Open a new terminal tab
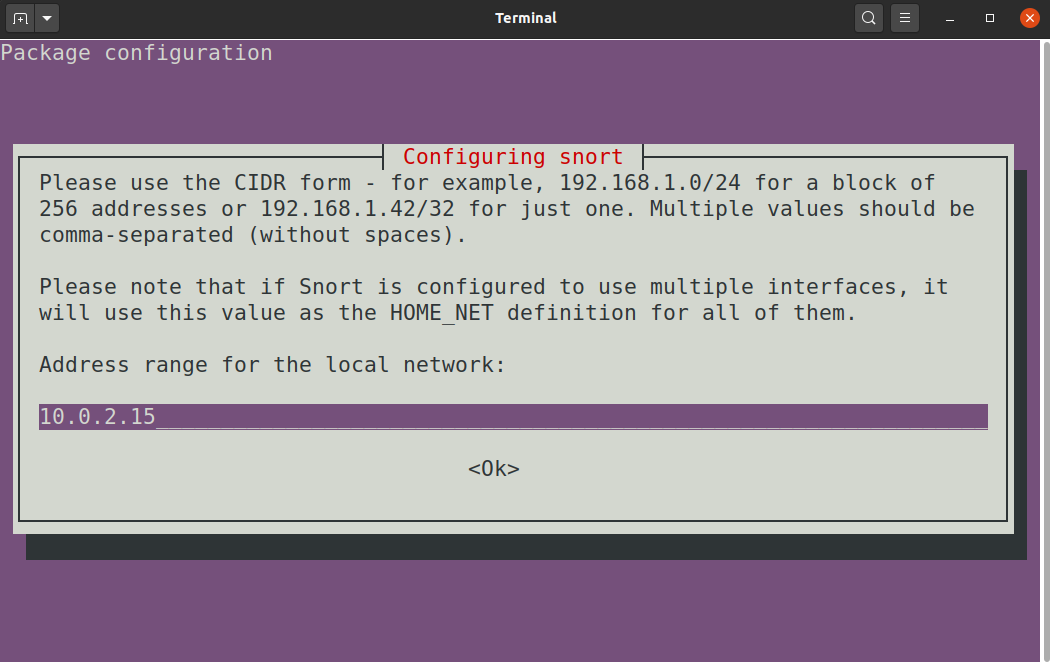 tap(20, 18)
